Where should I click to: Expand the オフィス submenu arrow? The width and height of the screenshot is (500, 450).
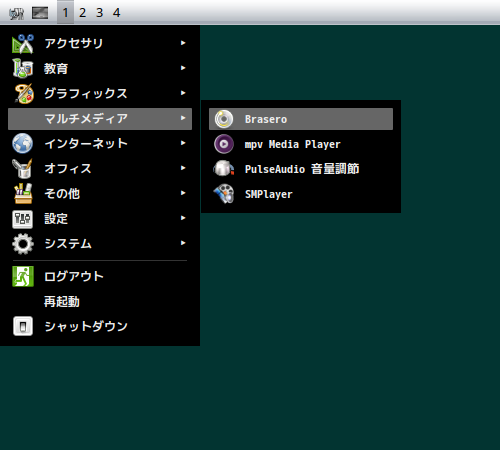pos(183,168)
